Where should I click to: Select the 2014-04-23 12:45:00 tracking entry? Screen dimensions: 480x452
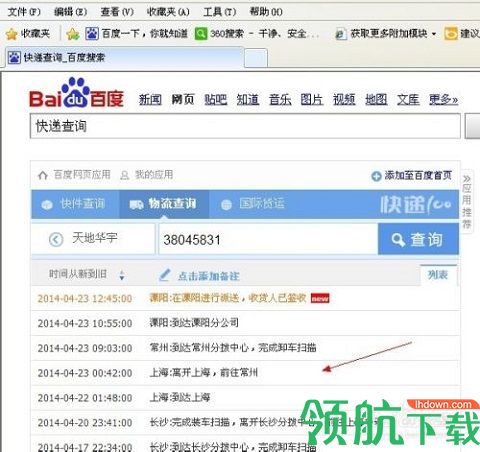[245, 298]
